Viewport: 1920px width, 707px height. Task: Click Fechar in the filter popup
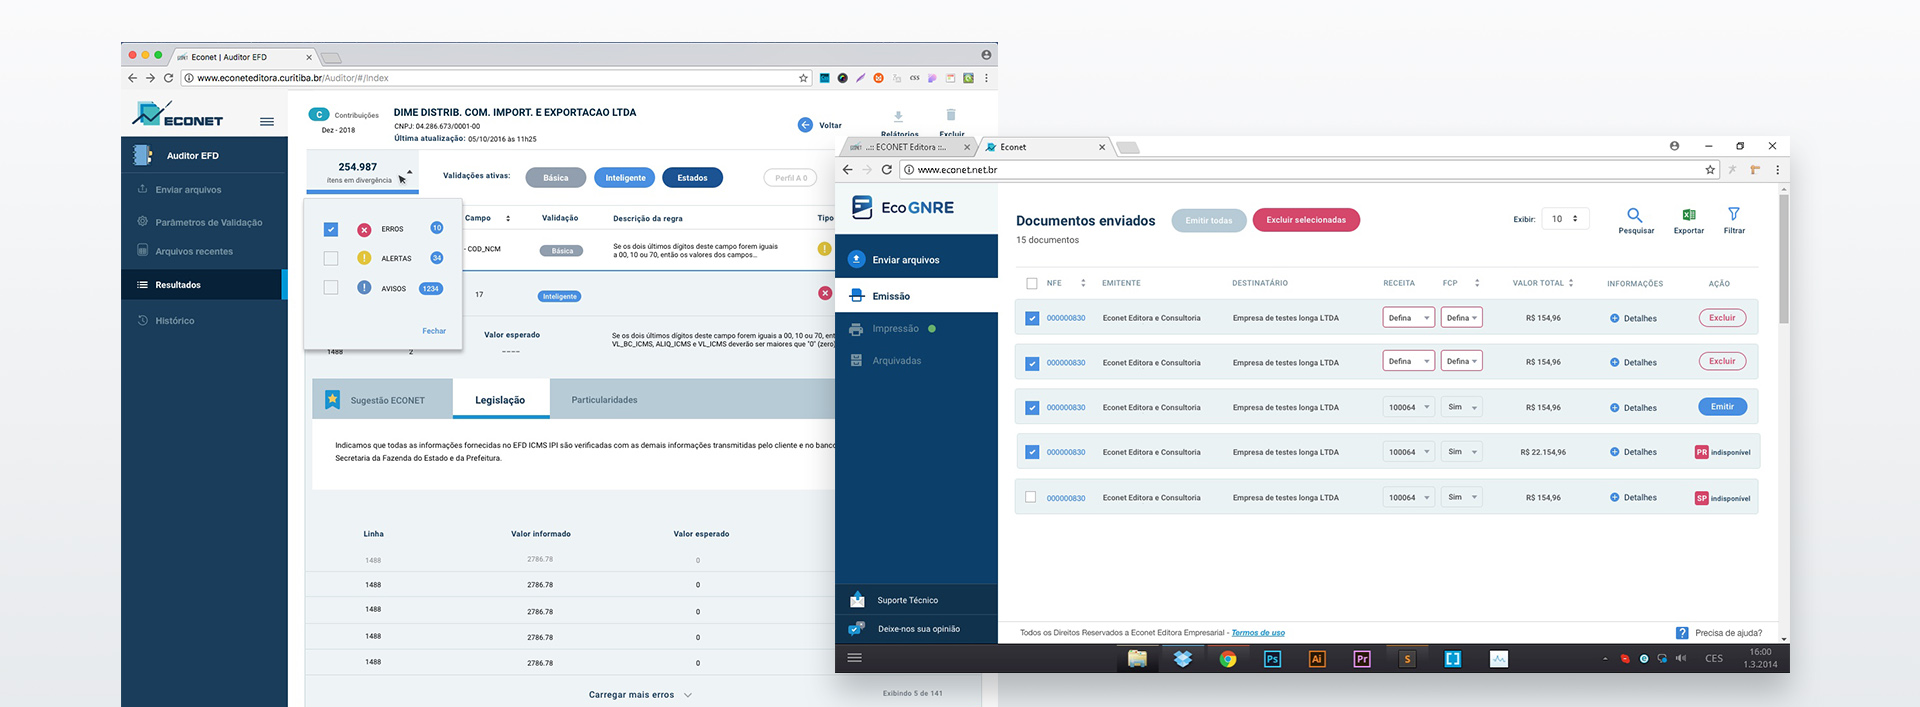pos(434,331)
